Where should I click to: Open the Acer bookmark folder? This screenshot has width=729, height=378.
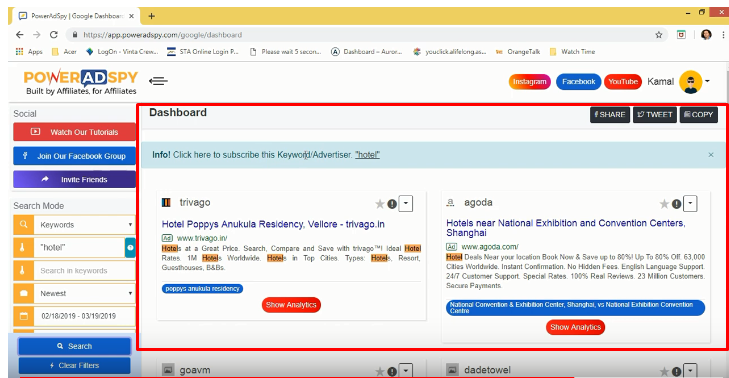[64, 52]
